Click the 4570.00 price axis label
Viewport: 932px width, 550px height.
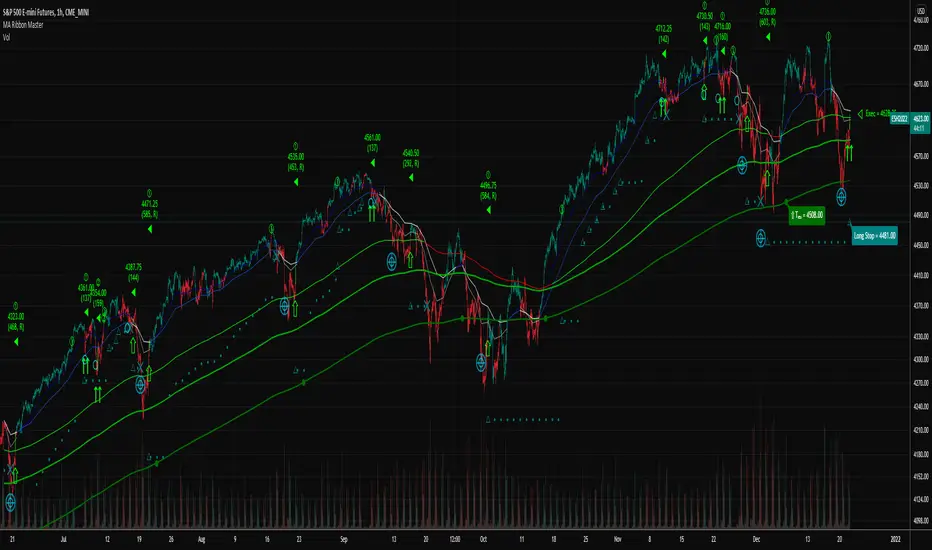tap(921, 156)
